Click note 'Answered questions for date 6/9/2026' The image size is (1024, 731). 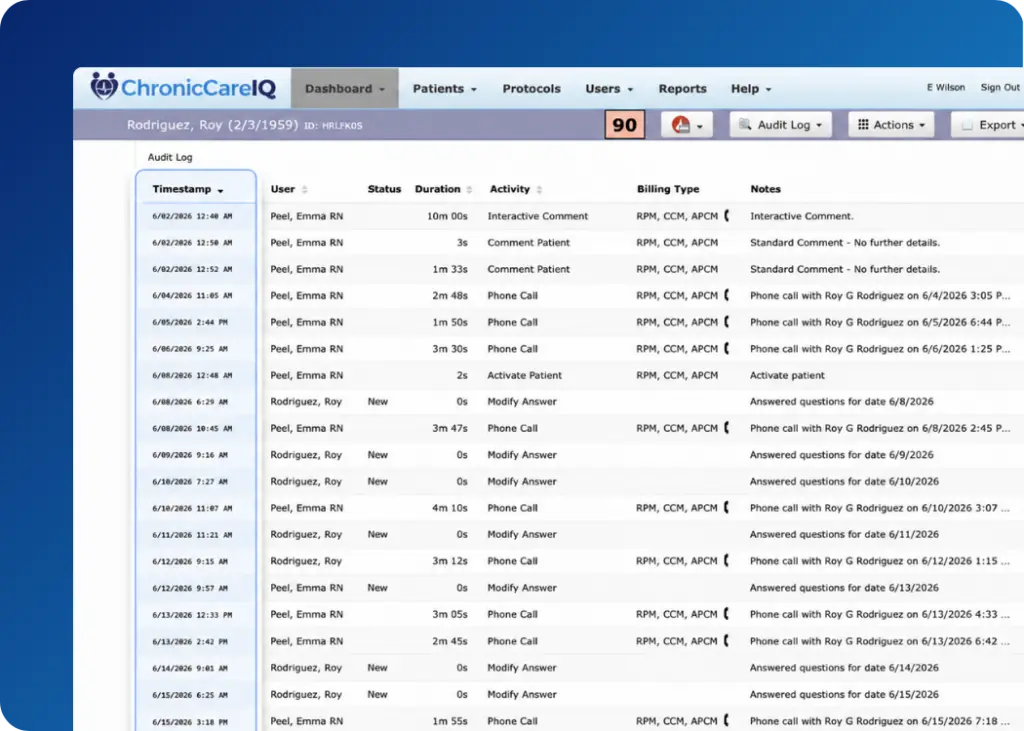coord(842,455)
